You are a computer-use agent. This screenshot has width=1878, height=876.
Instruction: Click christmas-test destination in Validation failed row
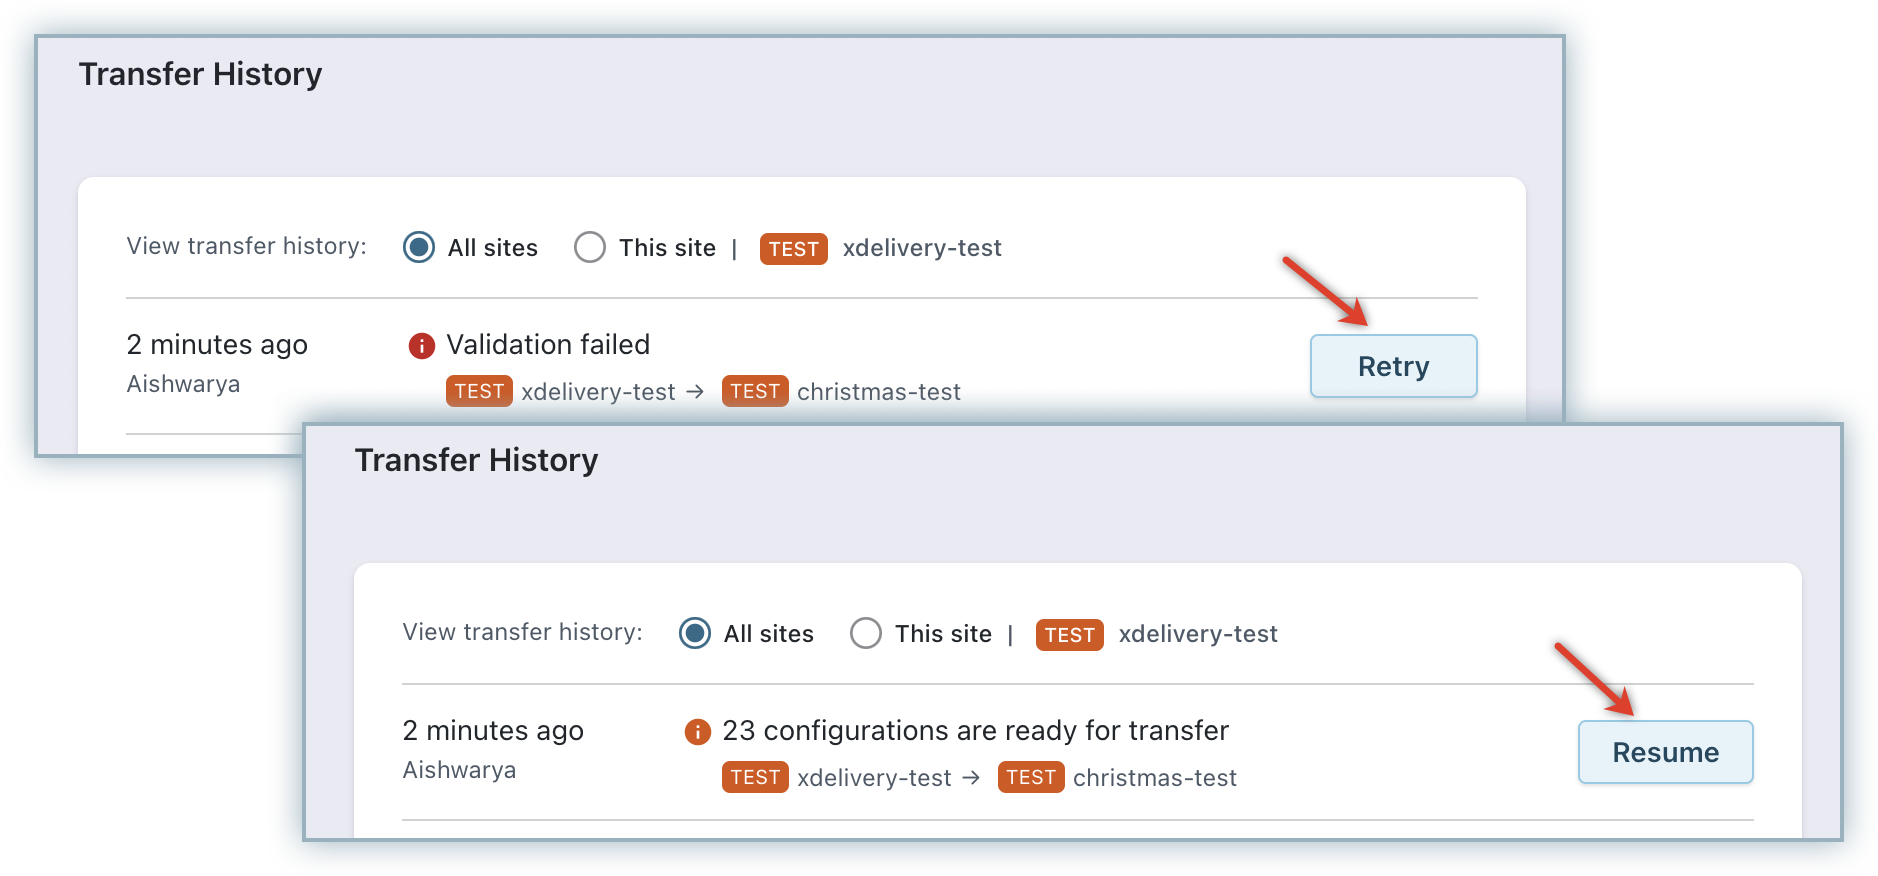tap(878, 392)
